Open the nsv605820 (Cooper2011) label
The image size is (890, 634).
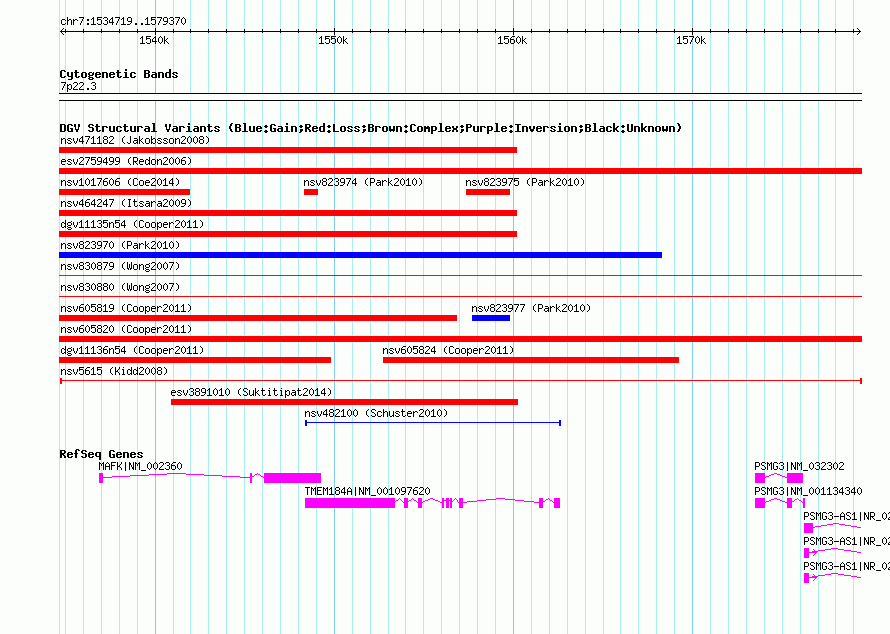click(x=126, y=329)
